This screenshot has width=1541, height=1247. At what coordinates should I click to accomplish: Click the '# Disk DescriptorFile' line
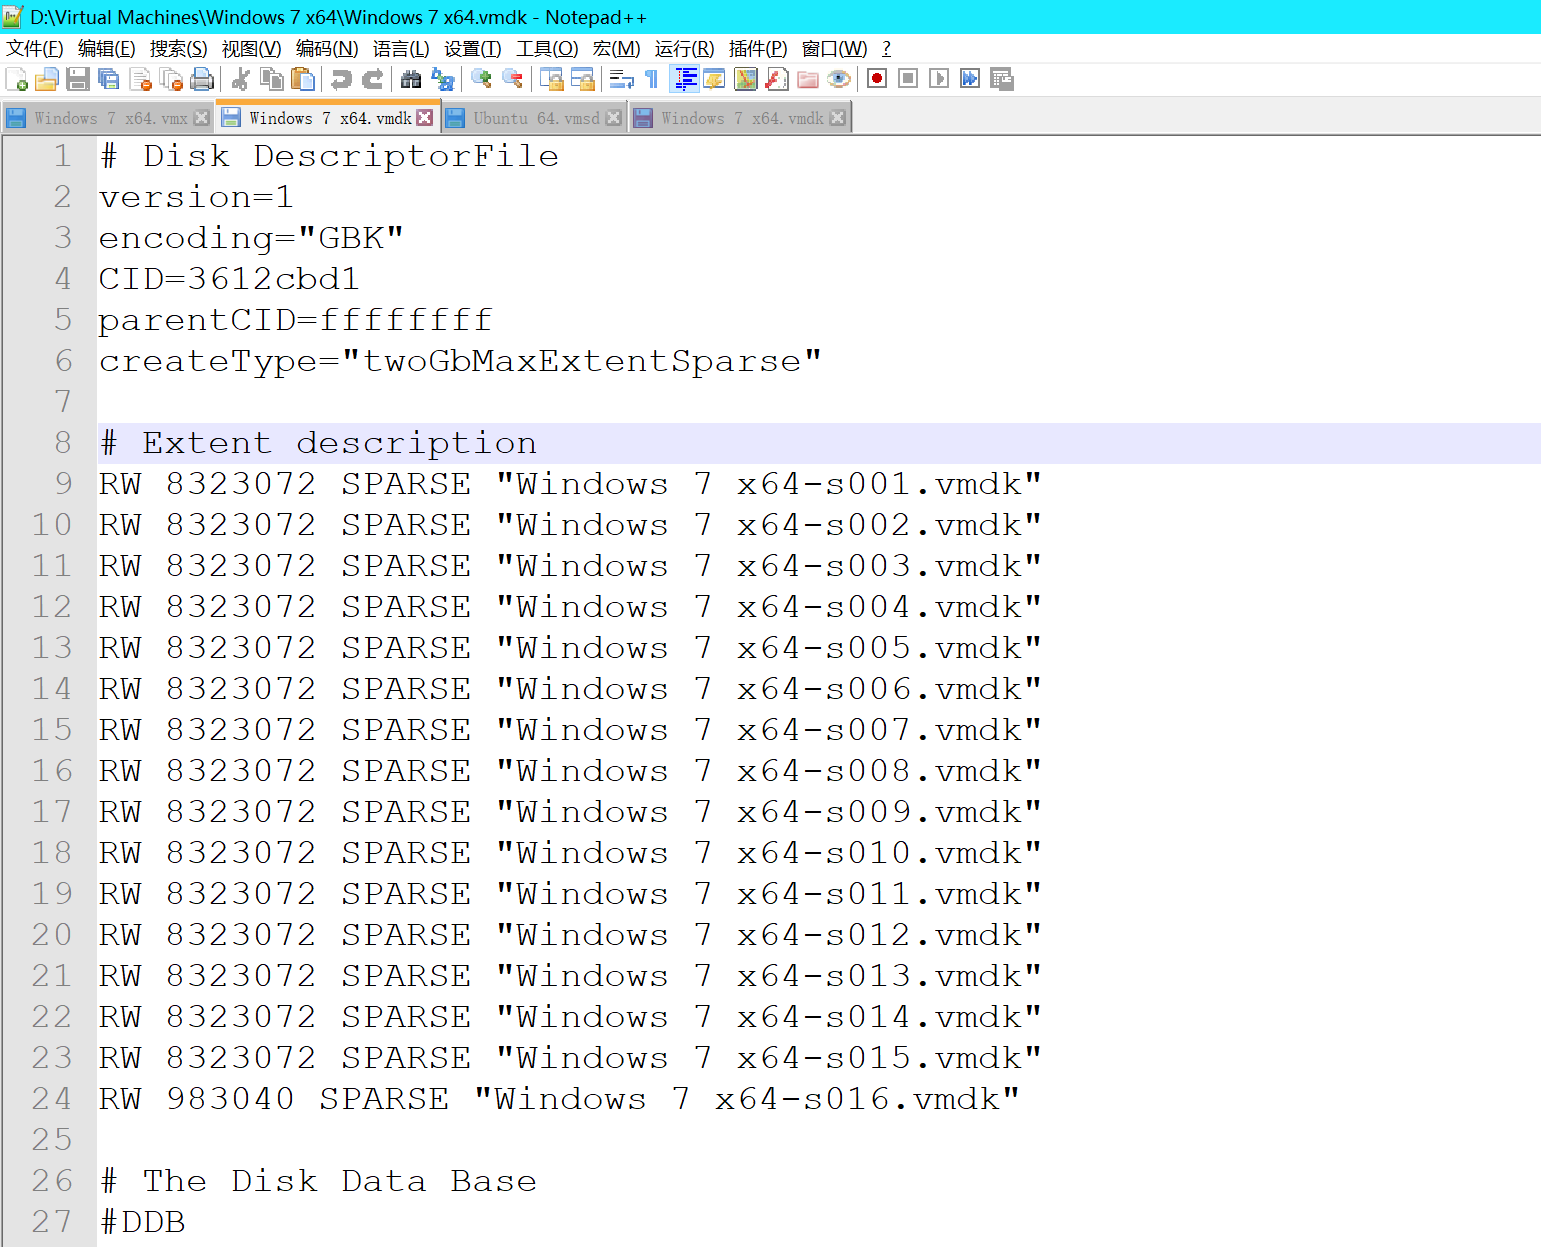click(x=328, y=156)
